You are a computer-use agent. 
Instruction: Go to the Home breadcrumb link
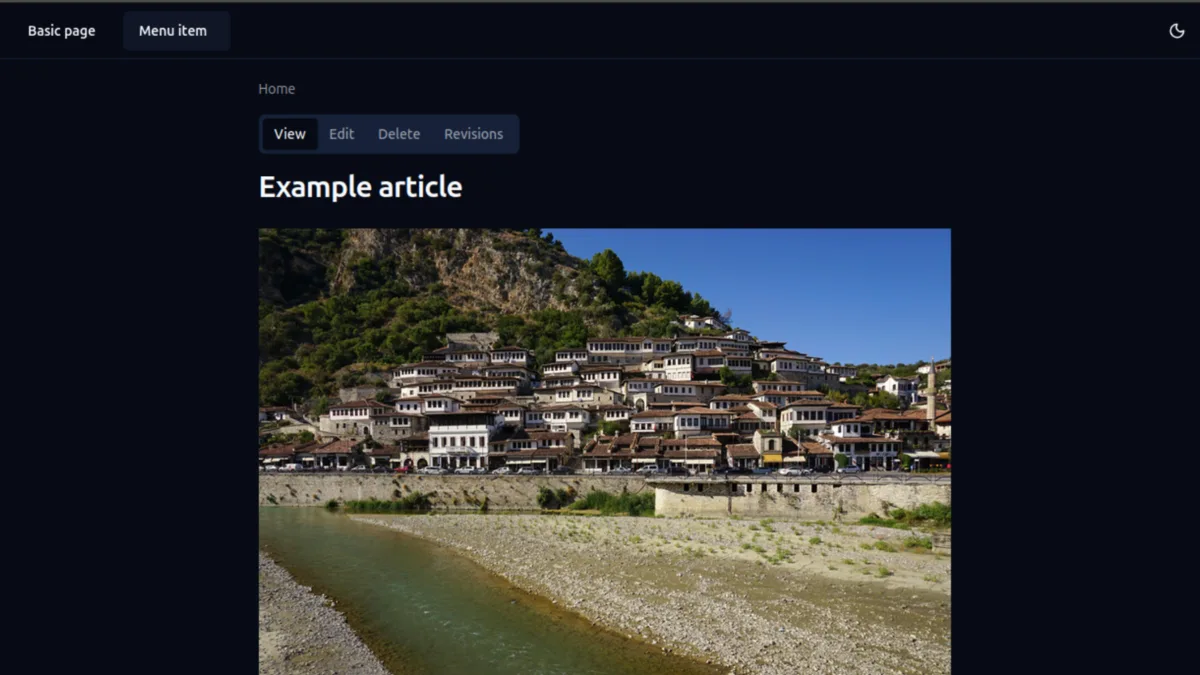pyautogui.click(x=276, y=89)
